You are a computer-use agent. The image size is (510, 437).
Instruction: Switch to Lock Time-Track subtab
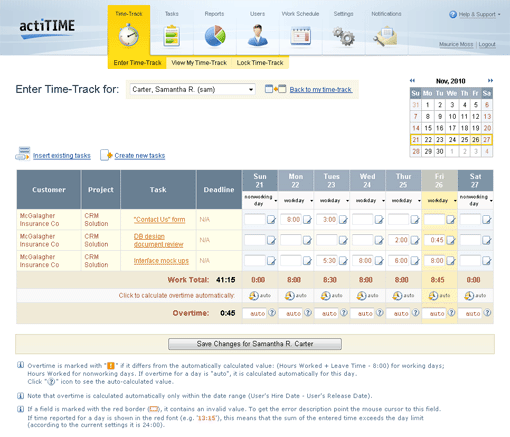pyautogui.click(x=260, y=63)
